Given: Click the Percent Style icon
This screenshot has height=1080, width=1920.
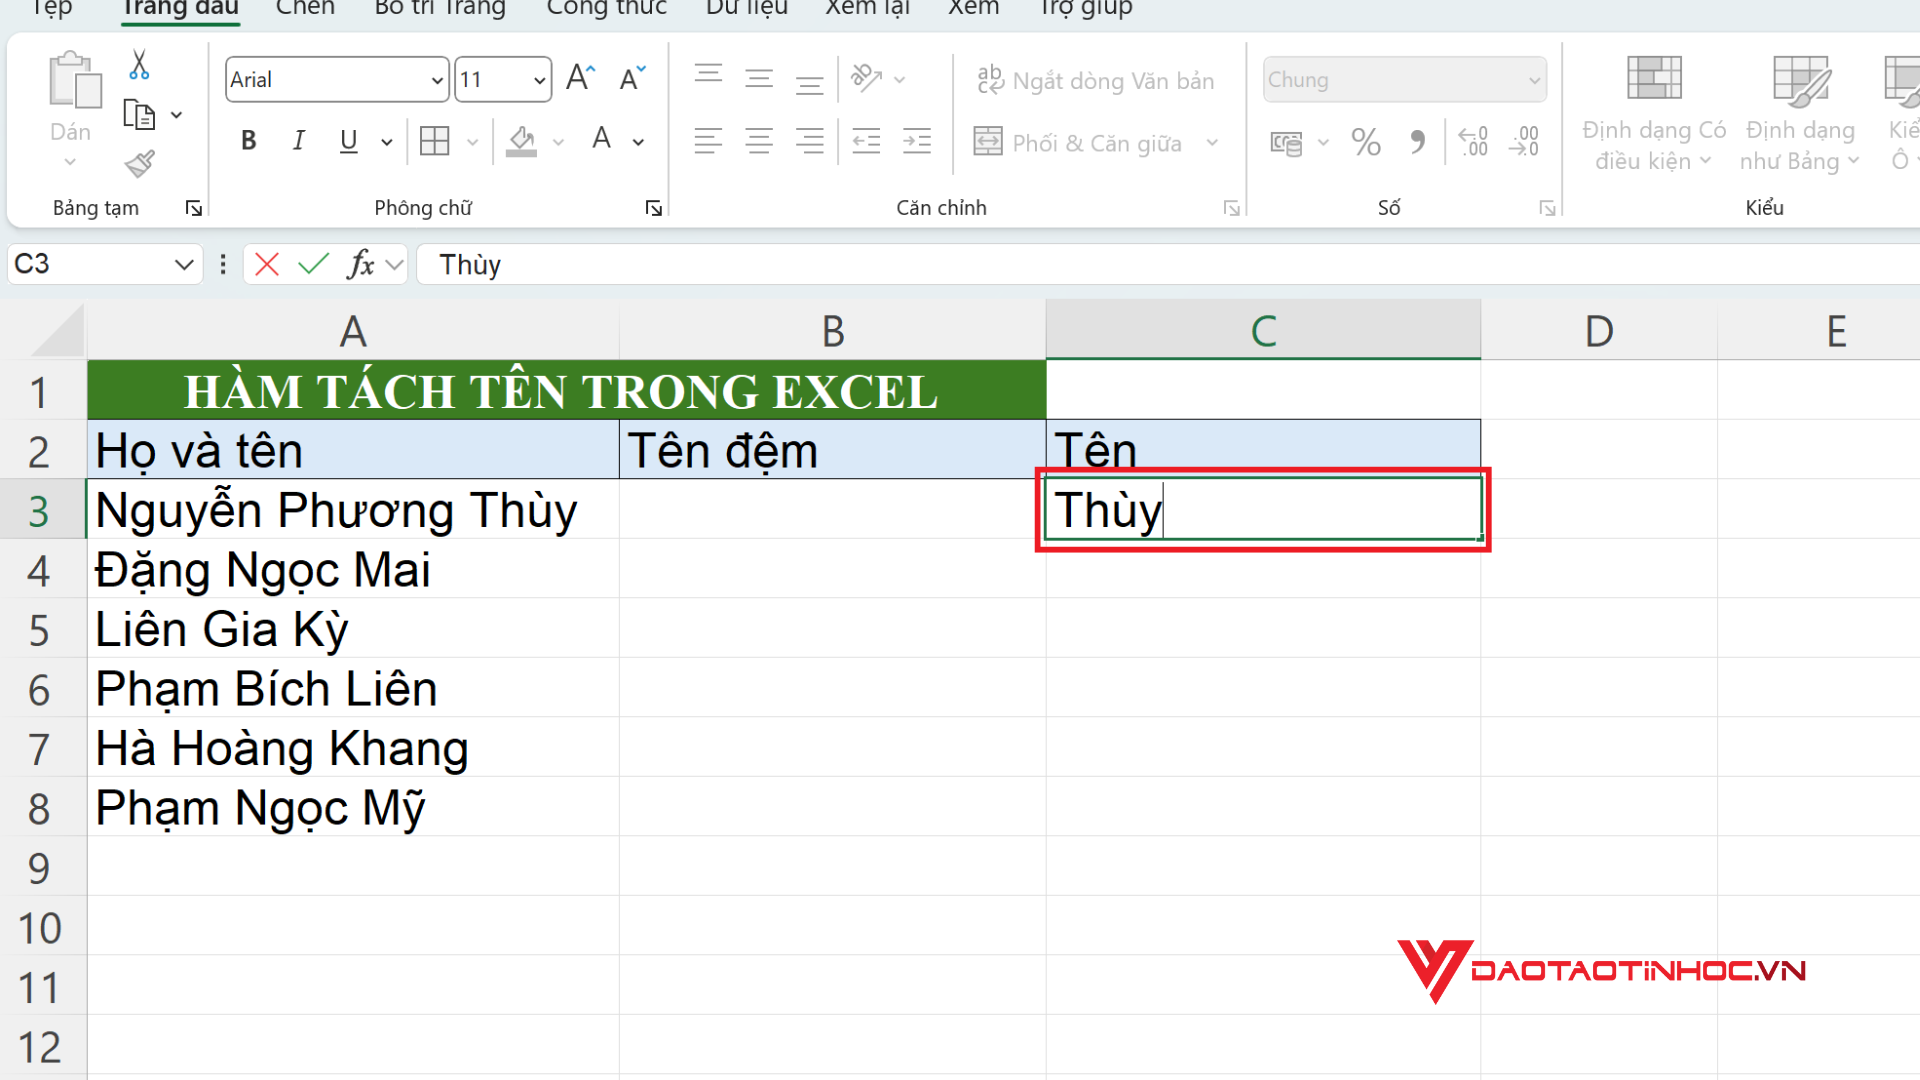Looking at the screenshot, I should click(1365, 142).
